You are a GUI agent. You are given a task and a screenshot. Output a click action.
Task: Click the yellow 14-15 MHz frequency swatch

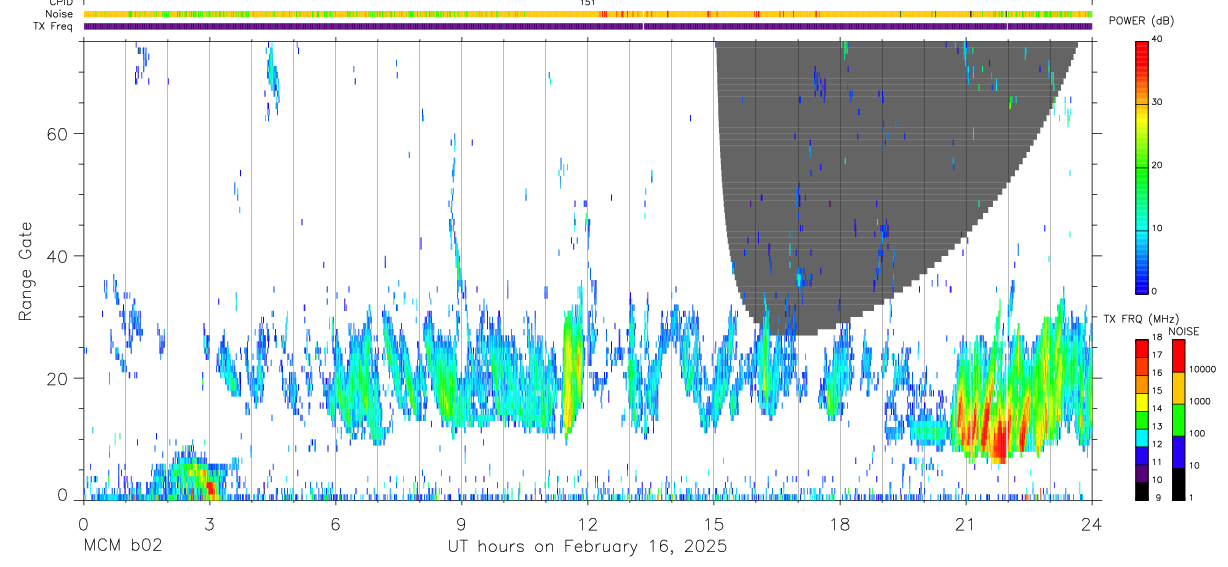(x=1142, y=402)
